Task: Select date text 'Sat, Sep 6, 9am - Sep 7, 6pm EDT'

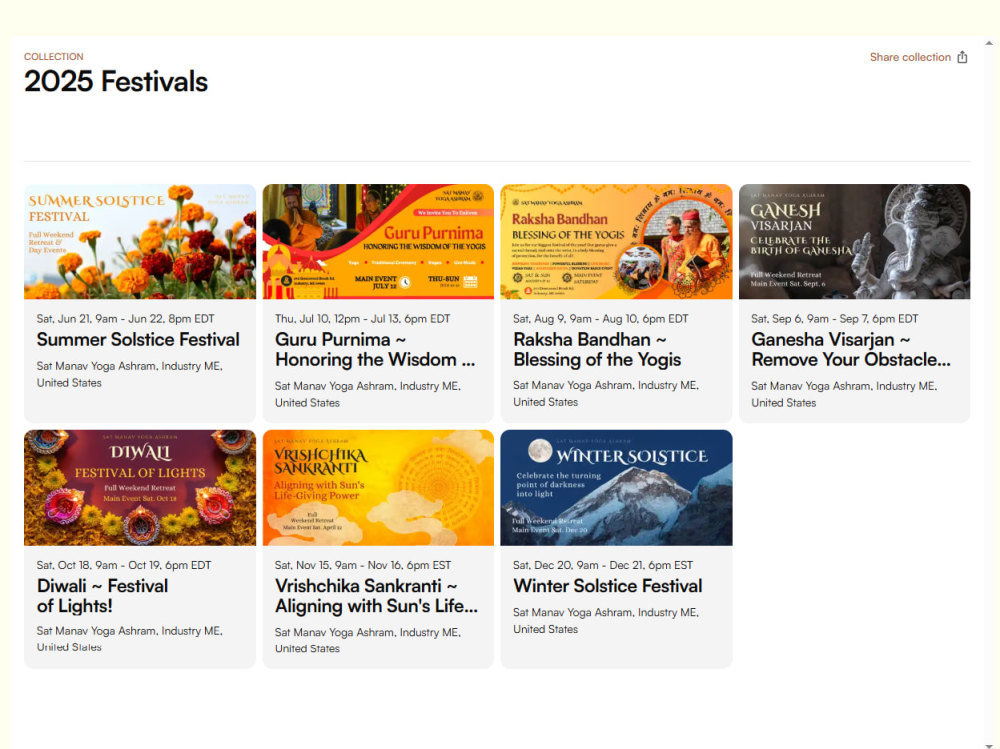Action: click(835, 318)
